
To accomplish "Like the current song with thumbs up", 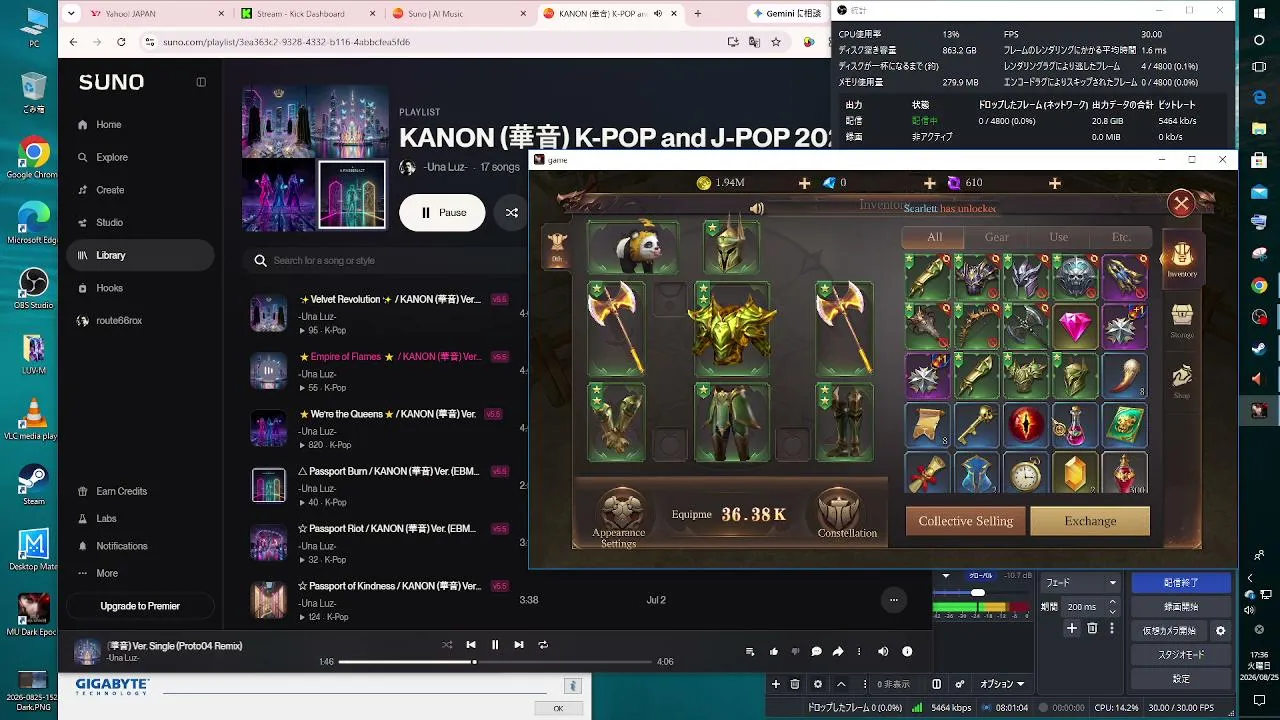I will click(x=774, y=651).
